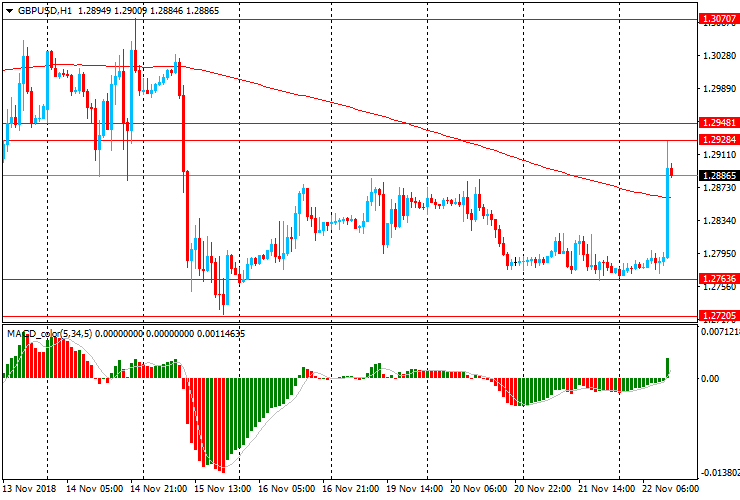Viewport: 740px width, 500px height.
Task: Click the 1.28340 price scale value
Action: (719, 220)
